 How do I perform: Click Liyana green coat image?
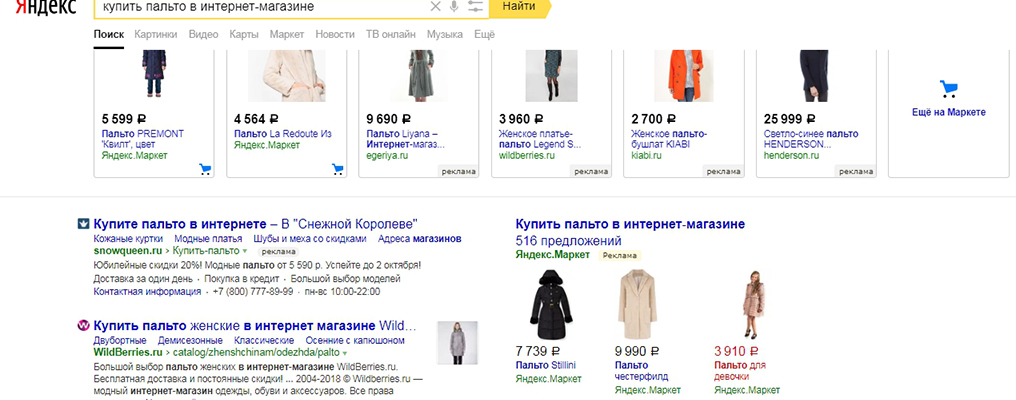[x=420, y=76]
